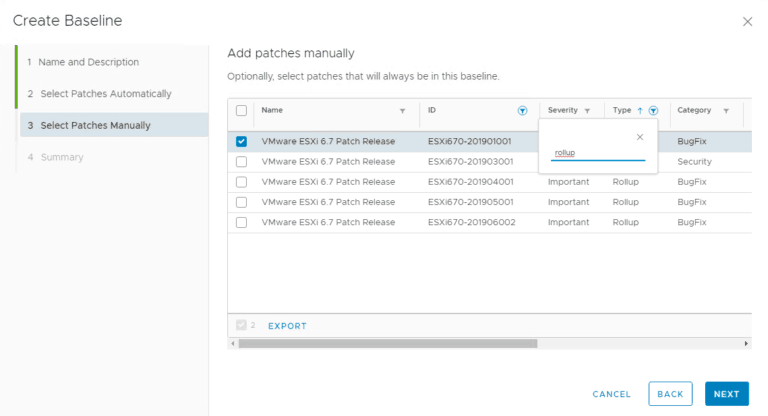The width and height of the screenshot is (768, 416).
Task: Open the Name column filter
Action: click(x=403, y=111)
